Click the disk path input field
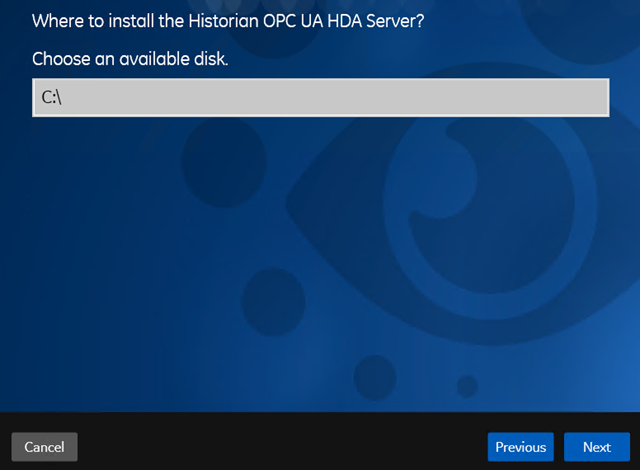Viewport: 640px width, 470px height. [320, 98]
